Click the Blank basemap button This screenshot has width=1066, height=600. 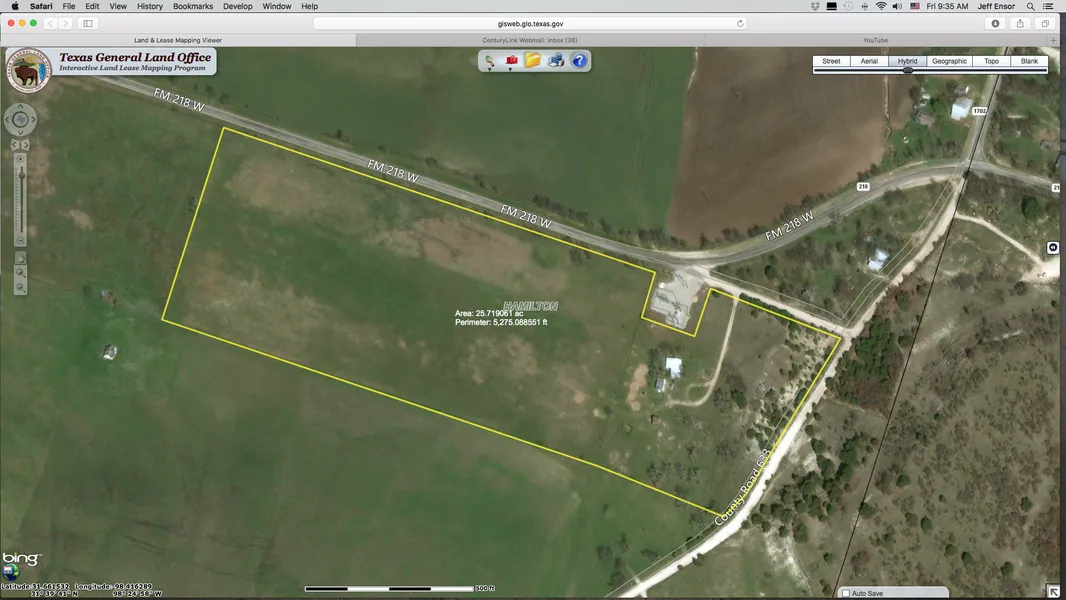point(1029,61)
